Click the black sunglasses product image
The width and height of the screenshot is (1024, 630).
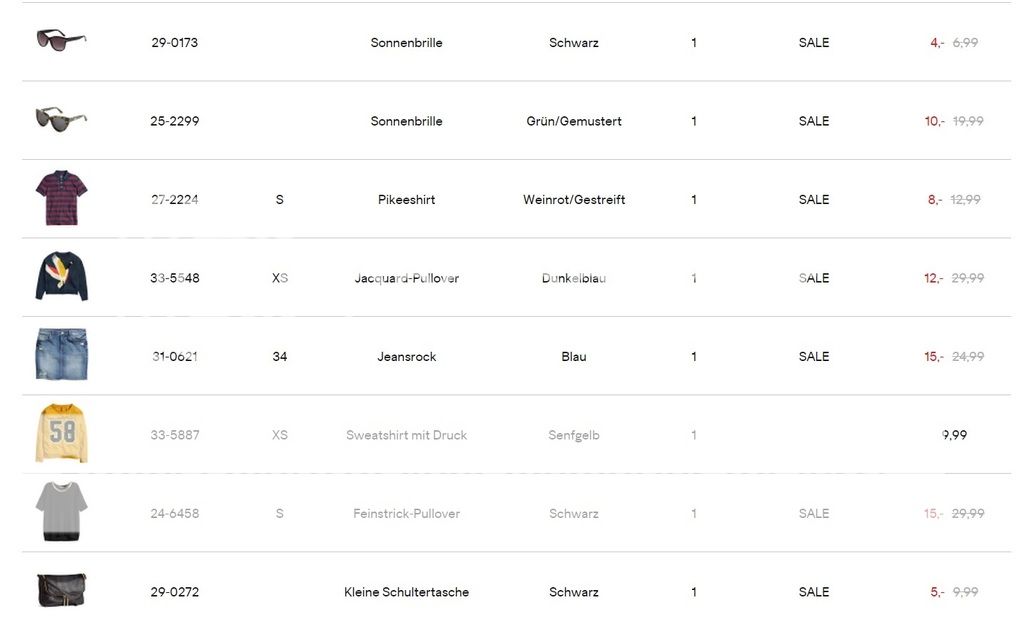click(61, 40)
